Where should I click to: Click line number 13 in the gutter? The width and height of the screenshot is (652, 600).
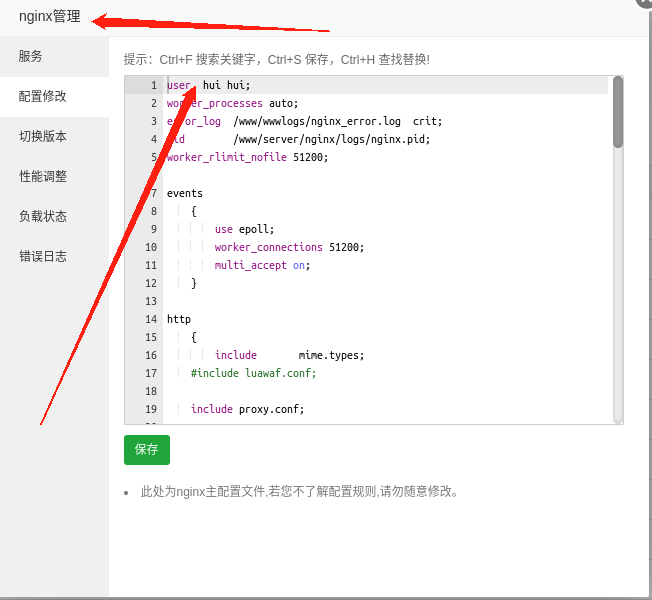pos(151,301)
